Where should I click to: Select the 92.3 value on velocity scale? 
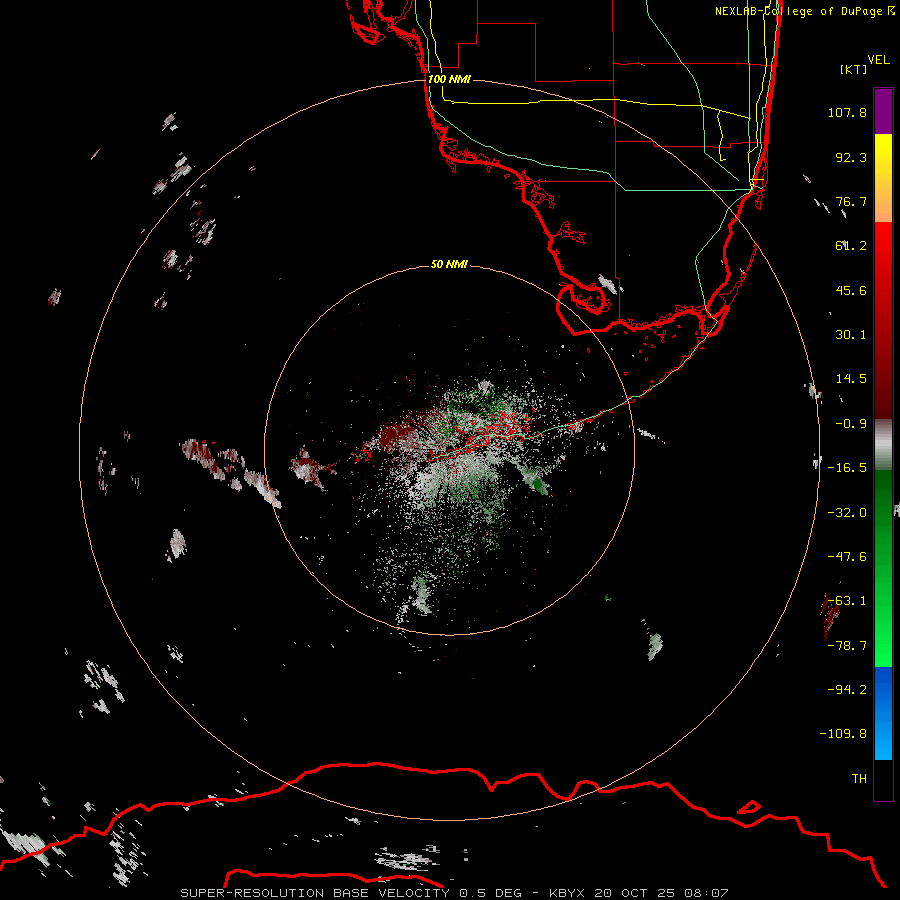[851, 157]
